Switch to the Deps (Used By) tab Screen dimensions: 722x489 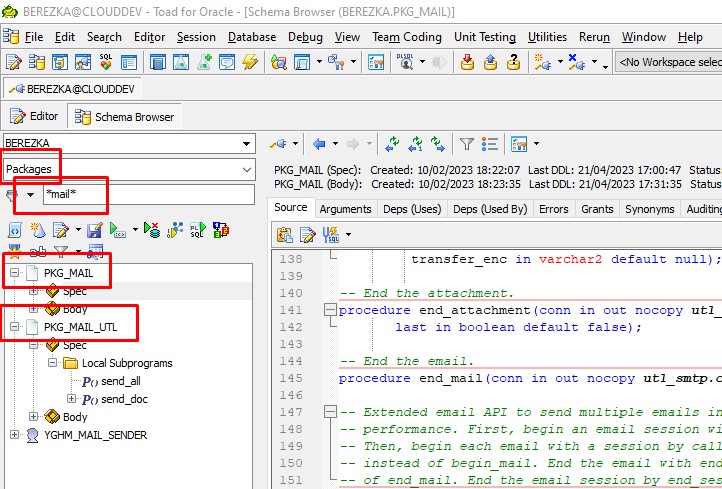tap(490, 209)
